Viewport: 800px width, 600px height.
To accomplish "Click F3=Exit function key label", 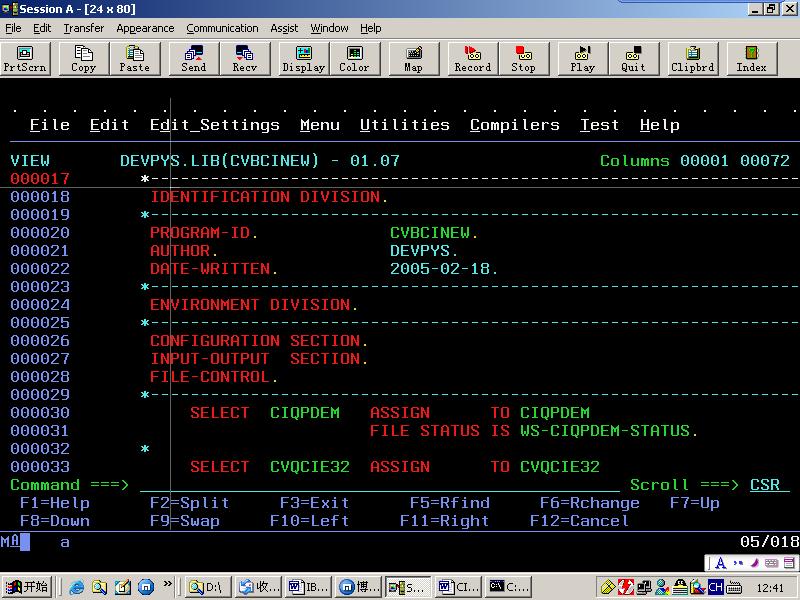I will click(314, 503).
